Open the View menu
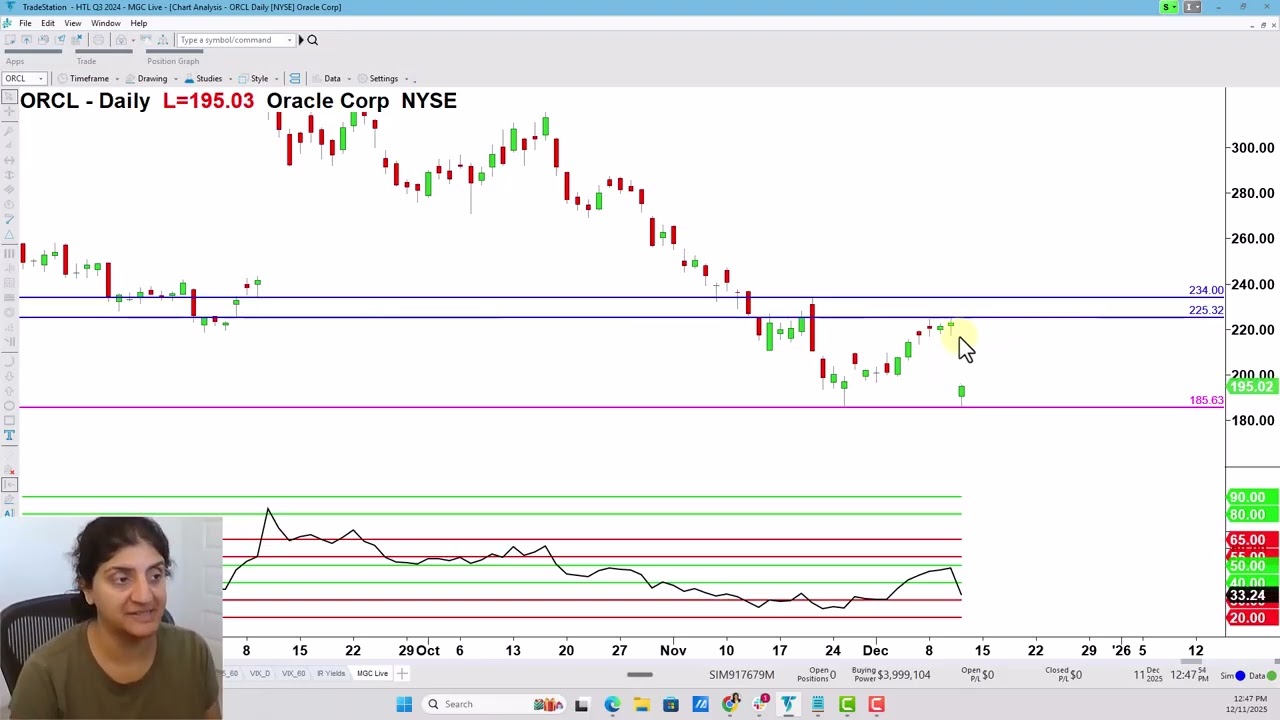 (x=73, y=23)
